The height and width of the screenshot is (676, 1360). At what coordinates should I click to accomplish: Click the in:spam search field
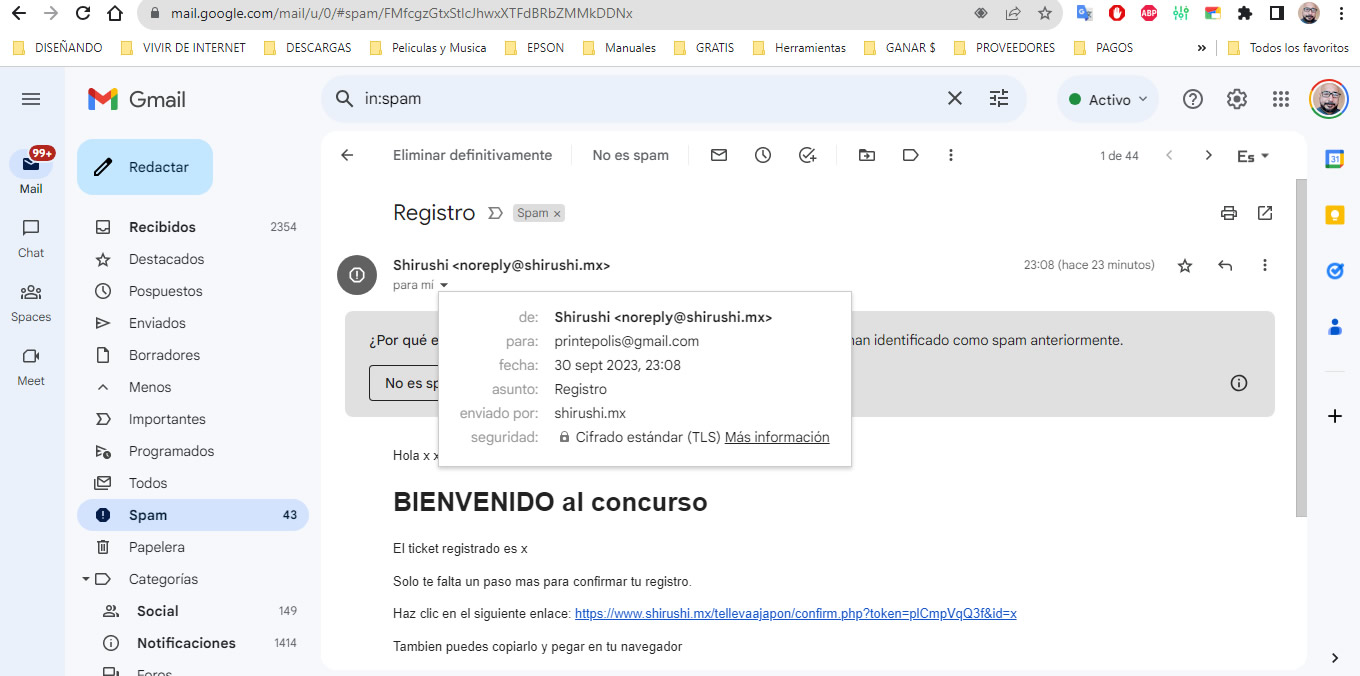pos(640,99)
